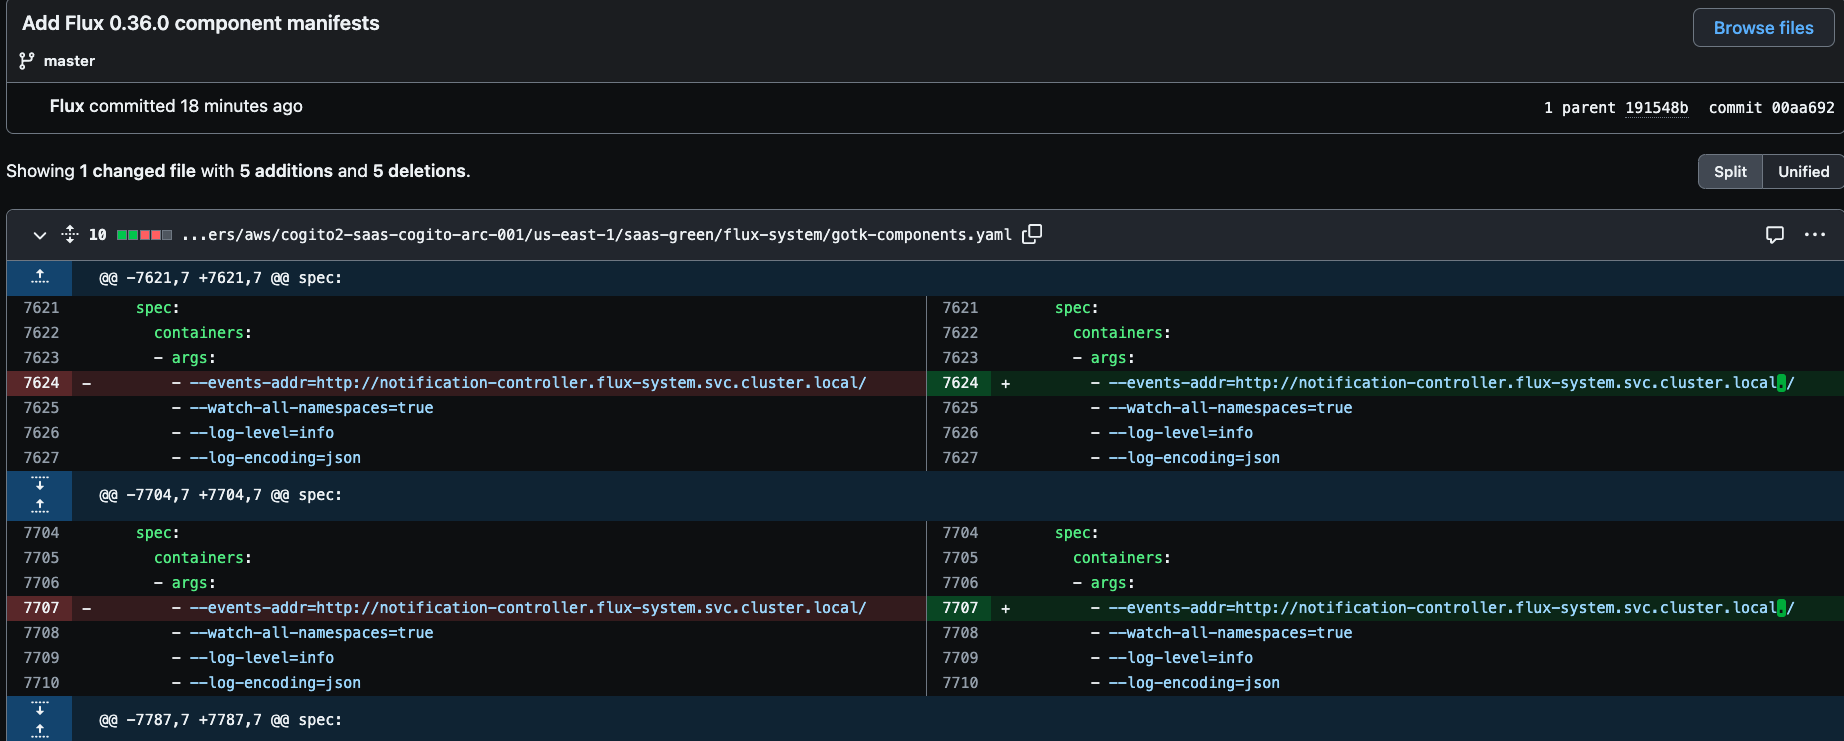Click the 18 minutes ago timestamp
The height and width of the screenshot is (741, 1844).
tap(241, 106)
